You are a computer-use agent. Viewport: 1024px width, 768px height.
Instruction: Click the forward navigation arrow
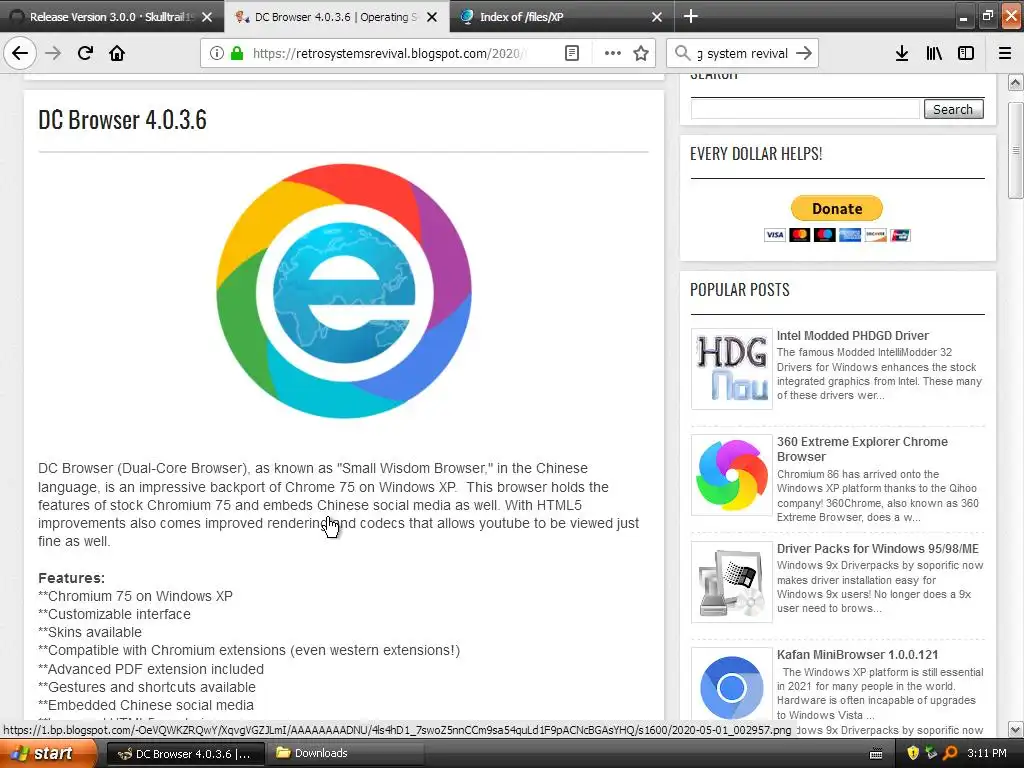(53, 53)
